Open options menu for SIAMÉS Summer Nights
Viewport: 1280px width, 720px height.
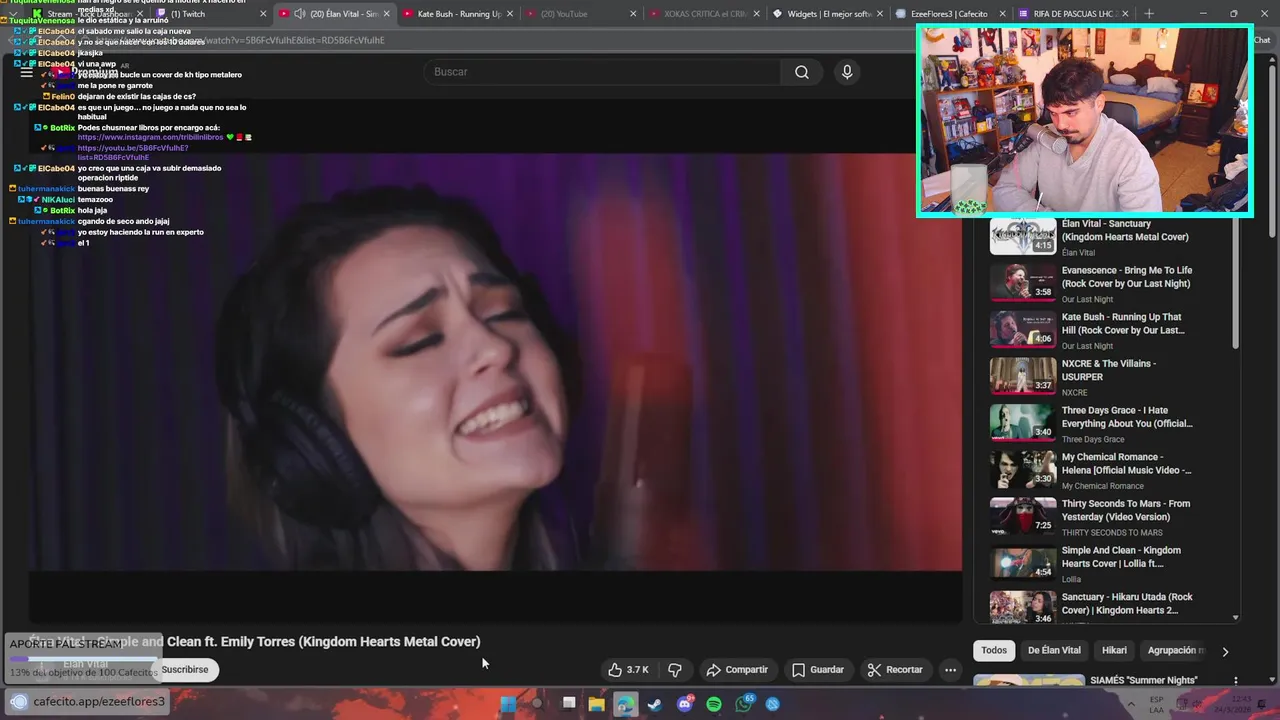coord(1235,681)
